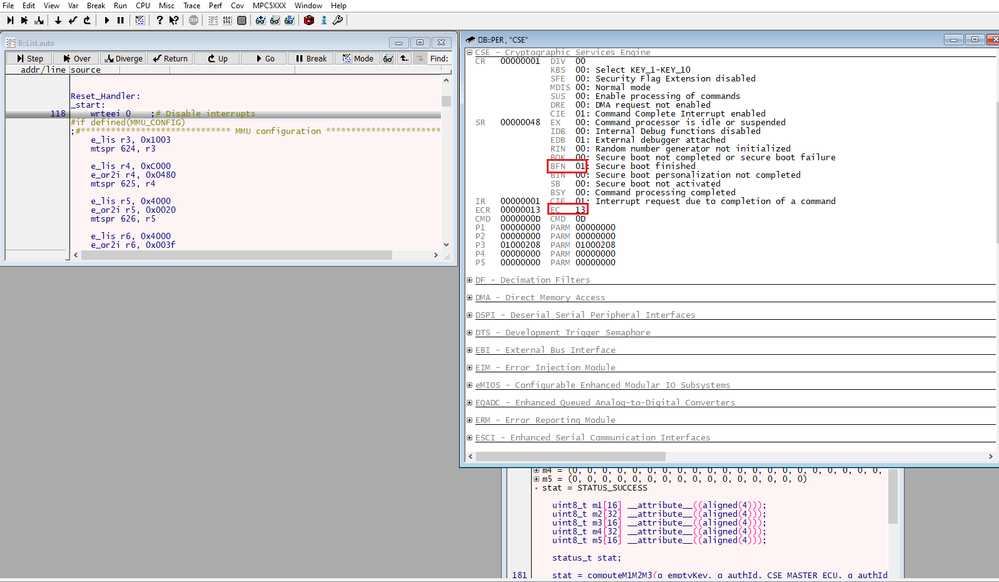
Task: Open the MPC5XXX menu
Action: tap(270, 5)
